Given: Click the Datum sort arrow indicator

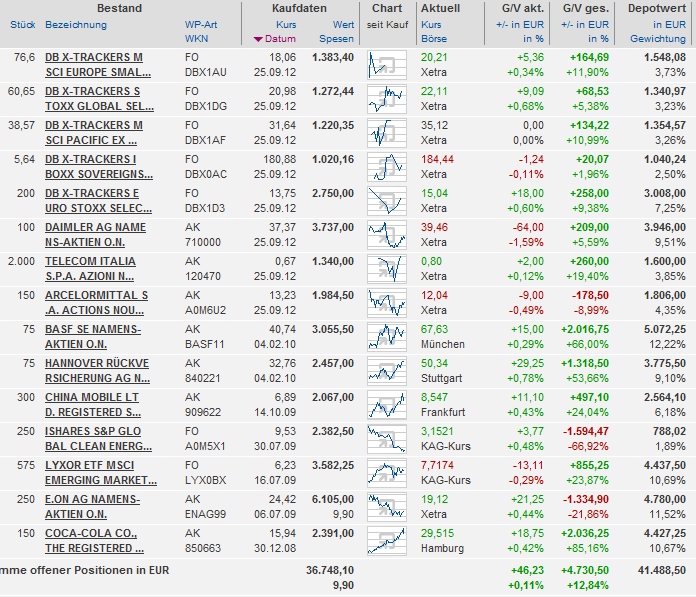Looking at the screenshot, I should (x=258, y=40).
